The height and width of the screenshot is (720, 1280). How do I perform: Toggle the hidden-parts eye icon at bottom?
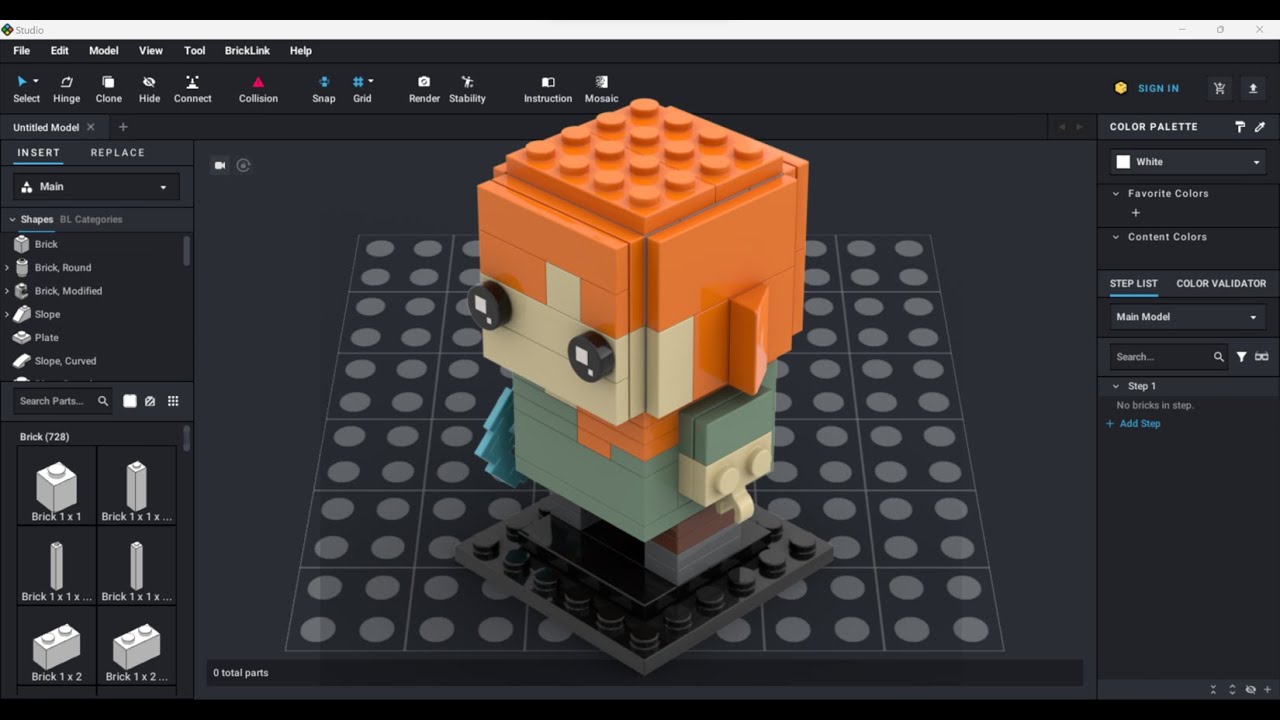[1250, 689]
